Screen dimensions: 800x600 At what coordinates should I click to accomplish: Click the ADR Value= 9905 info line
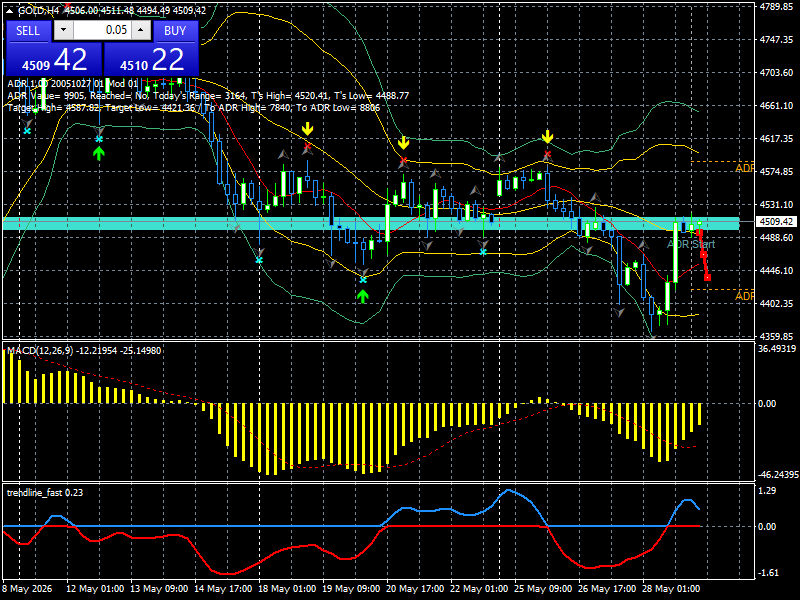[x=208, y=95]
